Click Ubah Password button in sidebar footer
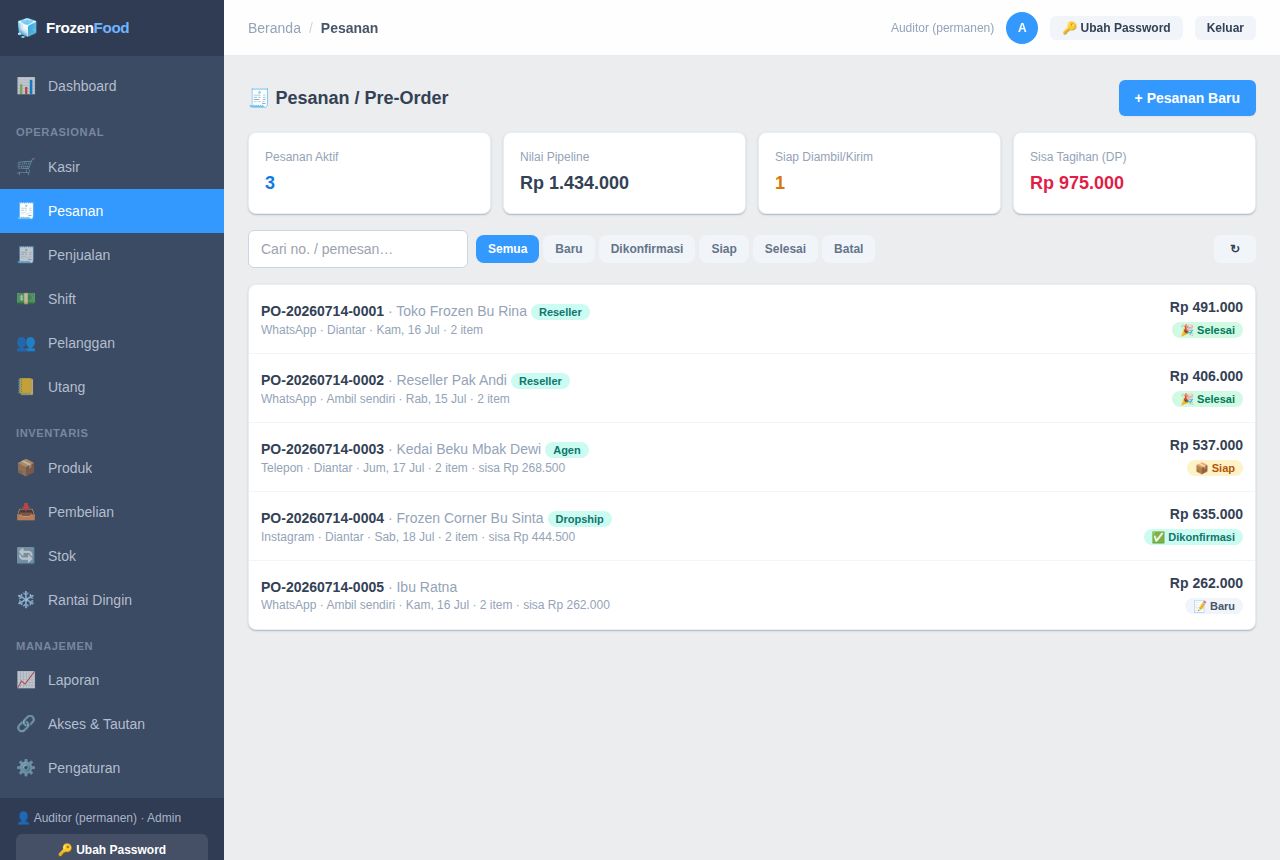 point(112,848)
